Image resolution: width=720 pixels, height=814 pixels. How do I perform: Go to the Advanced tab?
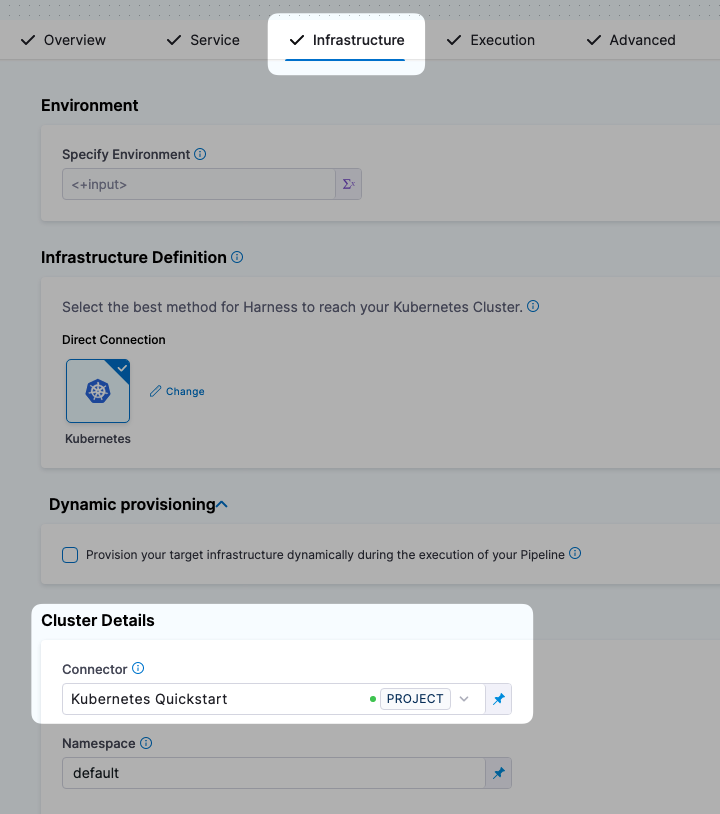(631, 40)
